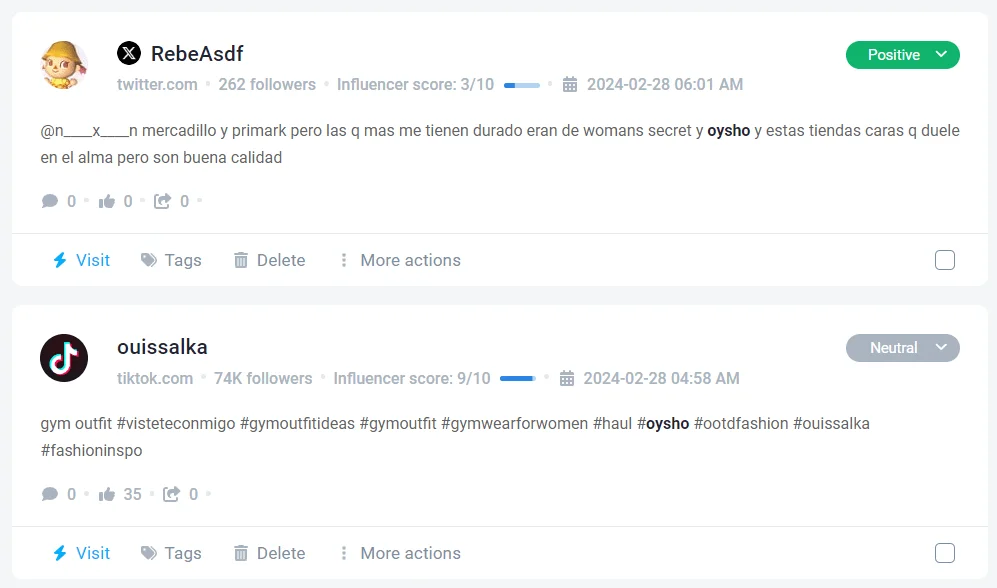The width and height of the screenshot is (997, 588).
Task: Click the influencer score bar for ouissalka
Action: [518, 378]
